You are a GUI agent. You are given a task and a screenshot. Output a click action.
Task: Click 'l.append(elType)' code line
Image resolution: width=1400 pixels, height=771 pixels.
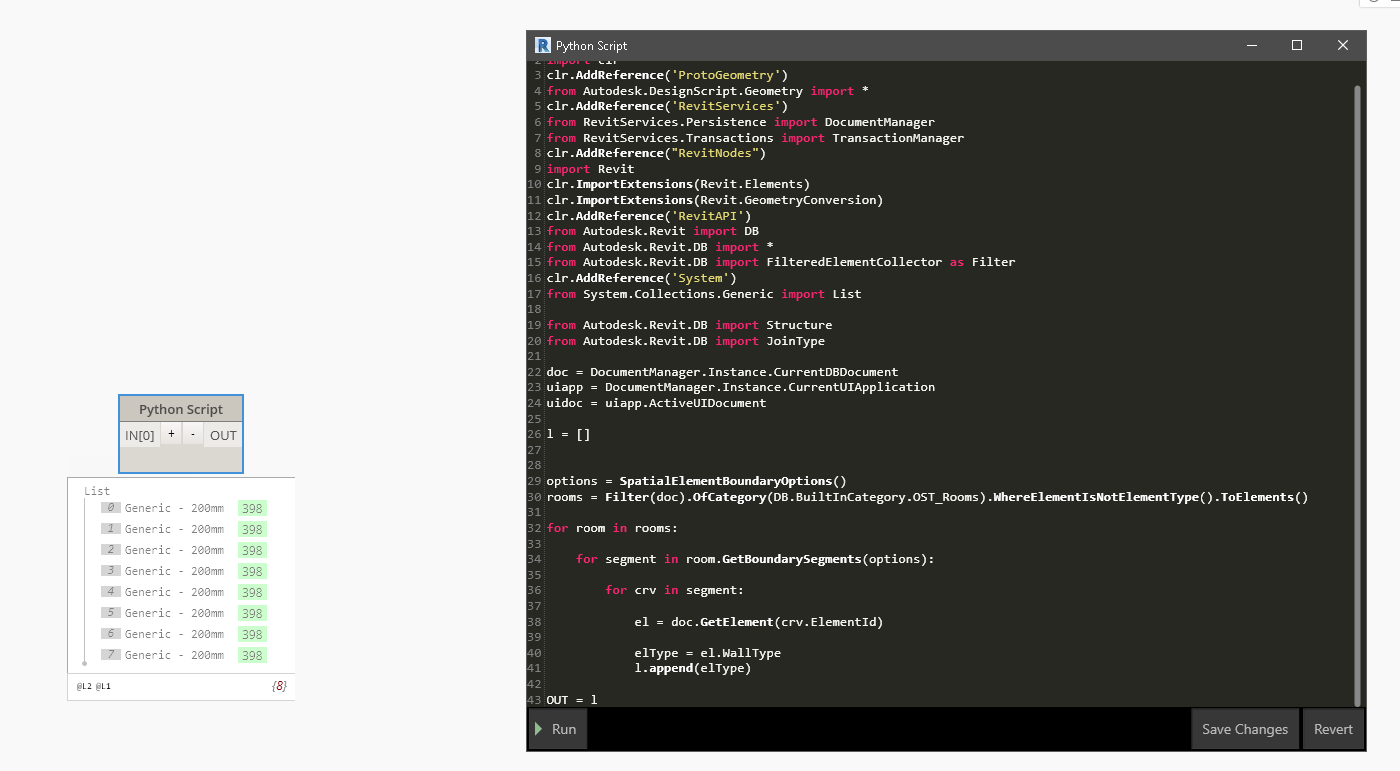pos(692,668)
